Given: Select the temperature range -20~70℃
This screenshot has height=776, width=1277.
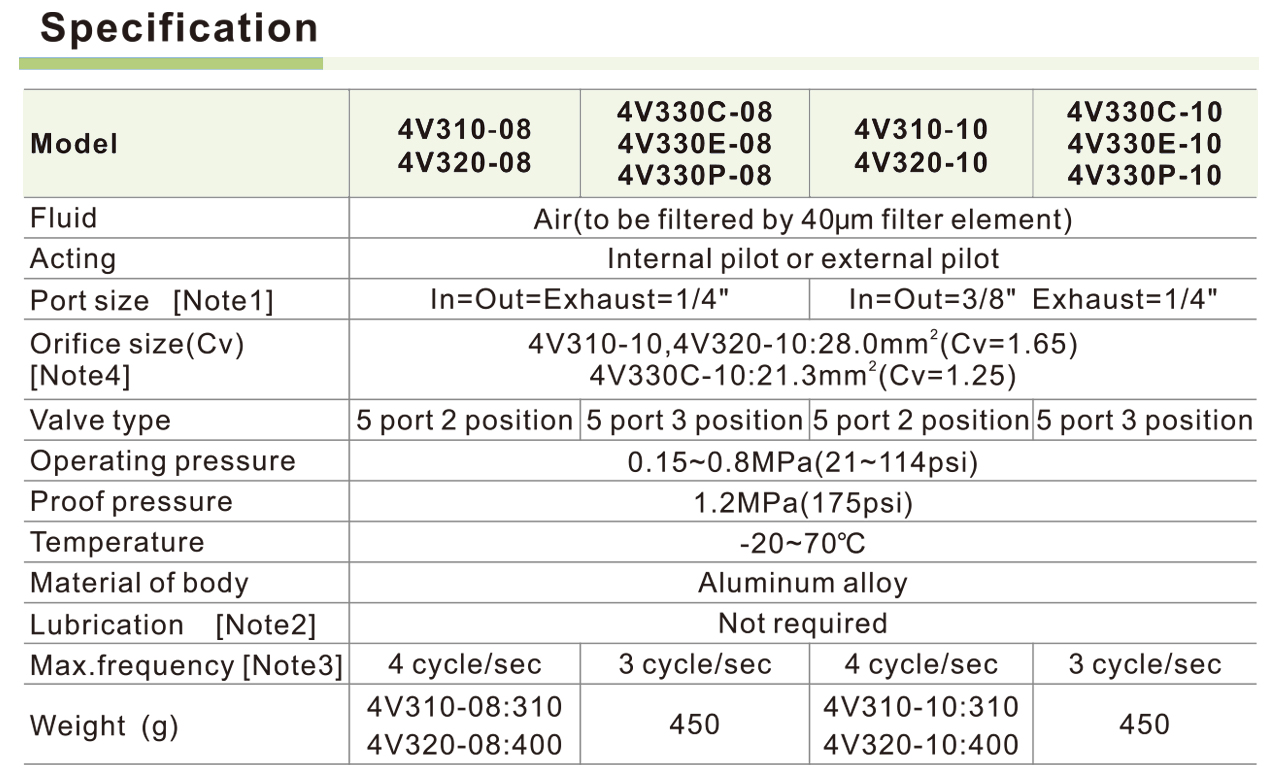Looking at the screenshot, I should 803,543.
